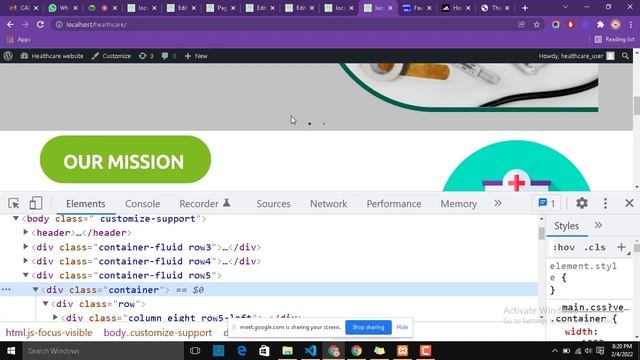Switch to the Network tab
This screenshot has width=640, height=360.
click(x=329, y=204)
